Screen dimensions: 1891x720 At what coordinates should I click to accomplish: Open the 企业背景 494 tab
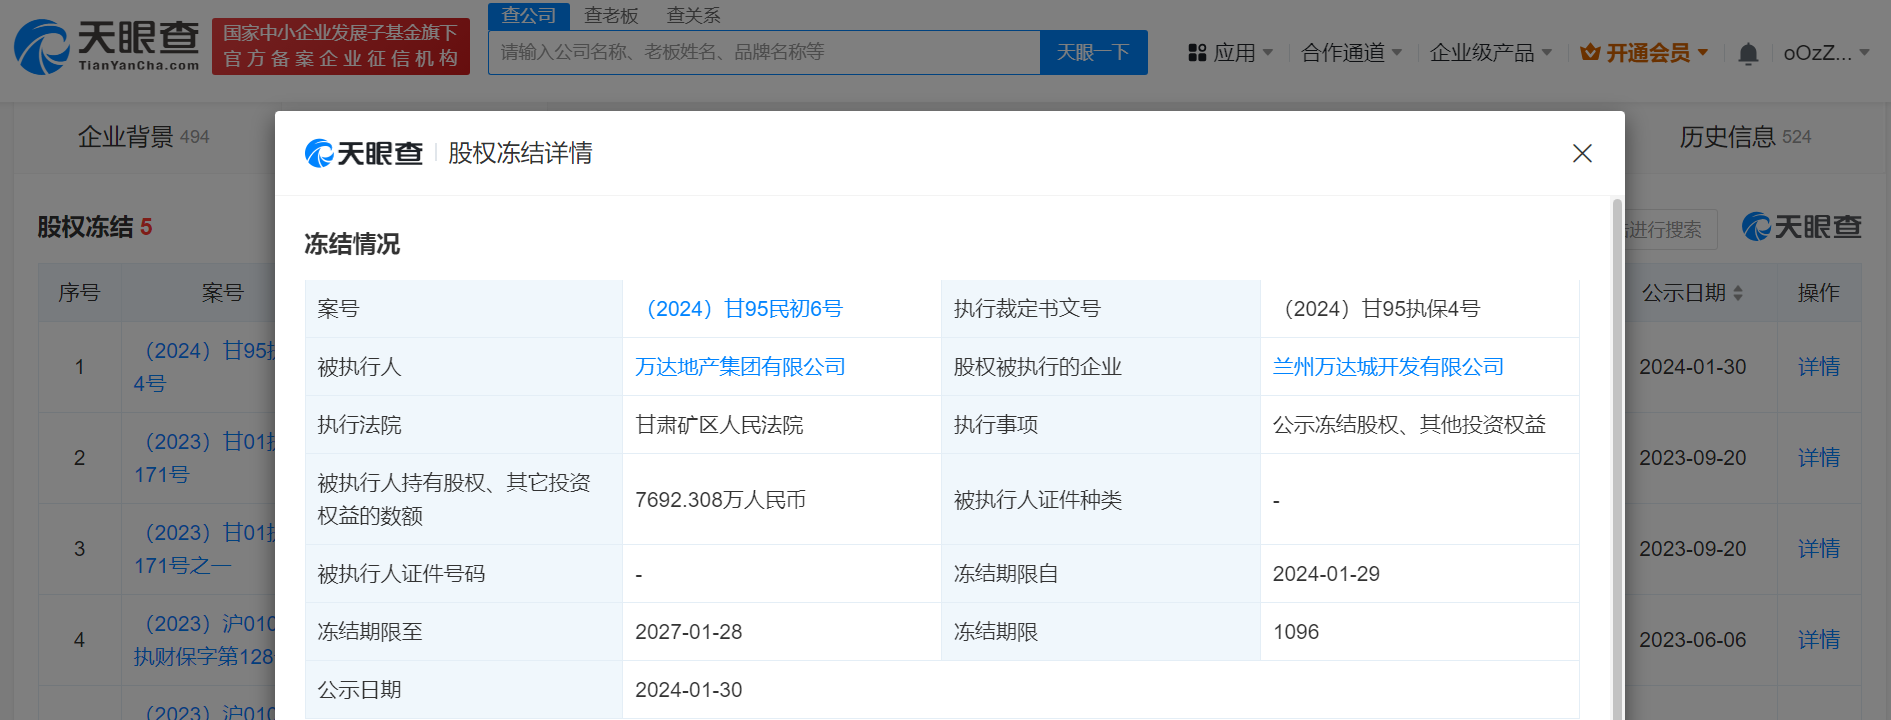144,137
